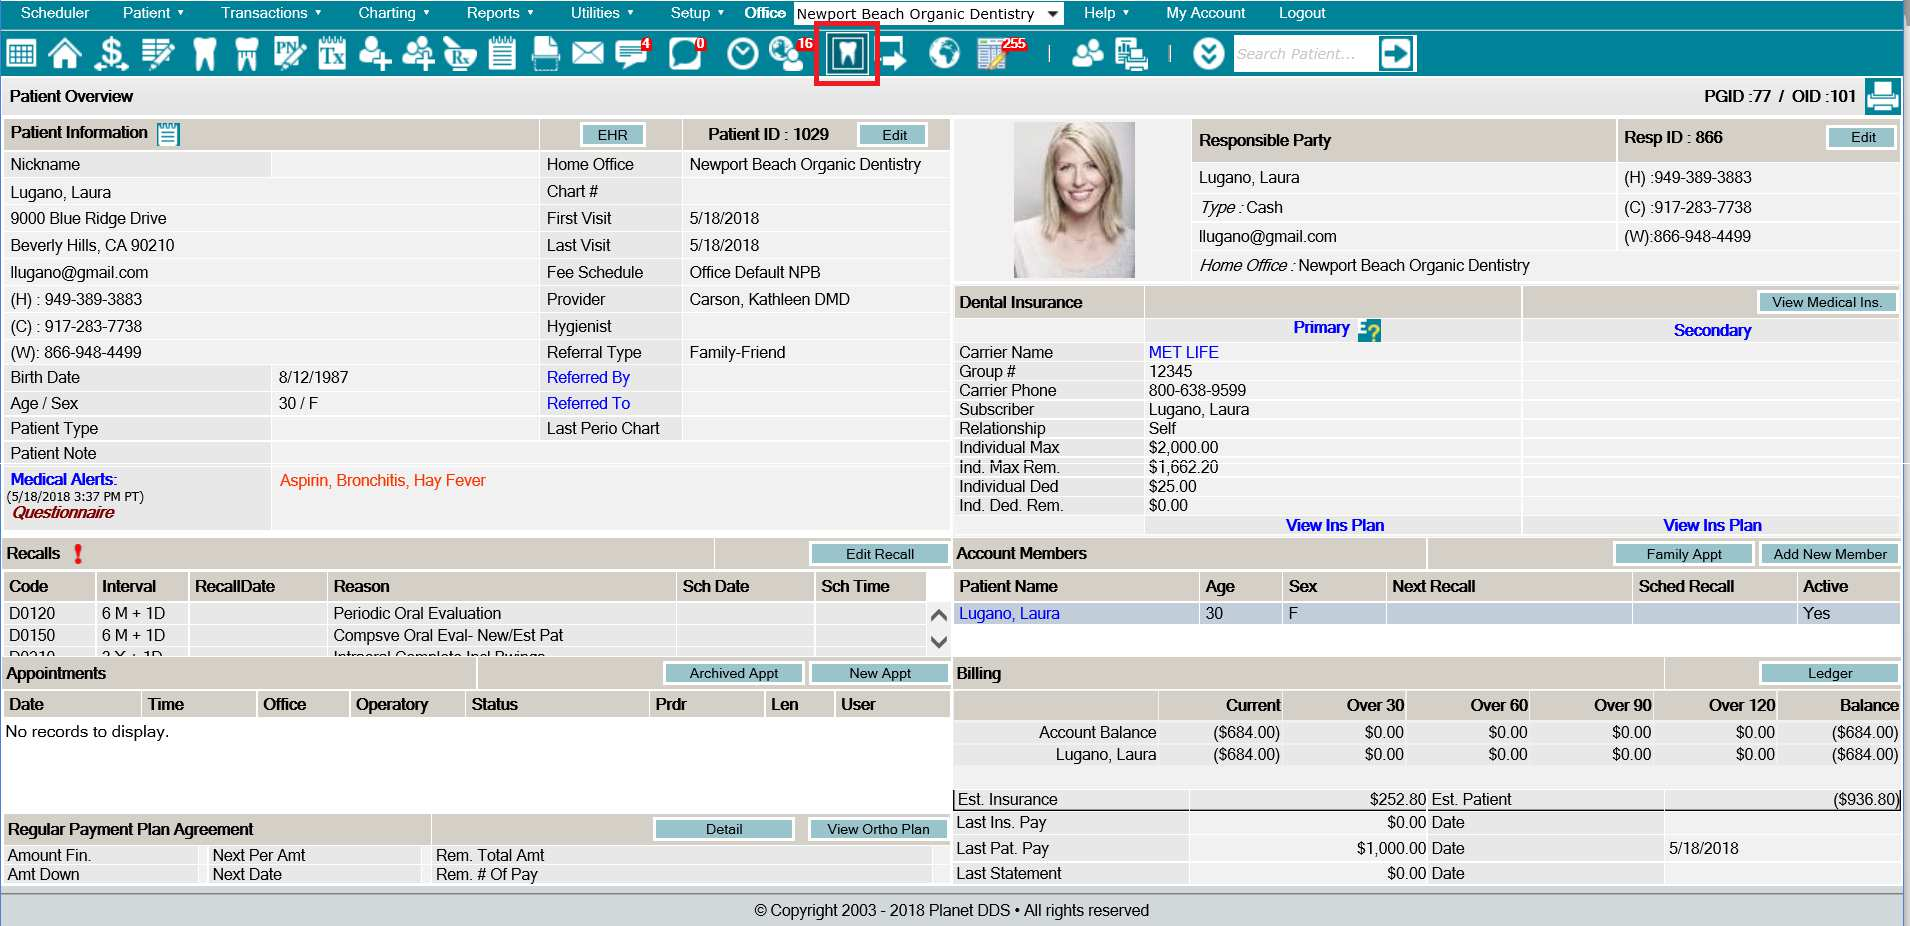Click the add single patient icon

pos(375,53)
